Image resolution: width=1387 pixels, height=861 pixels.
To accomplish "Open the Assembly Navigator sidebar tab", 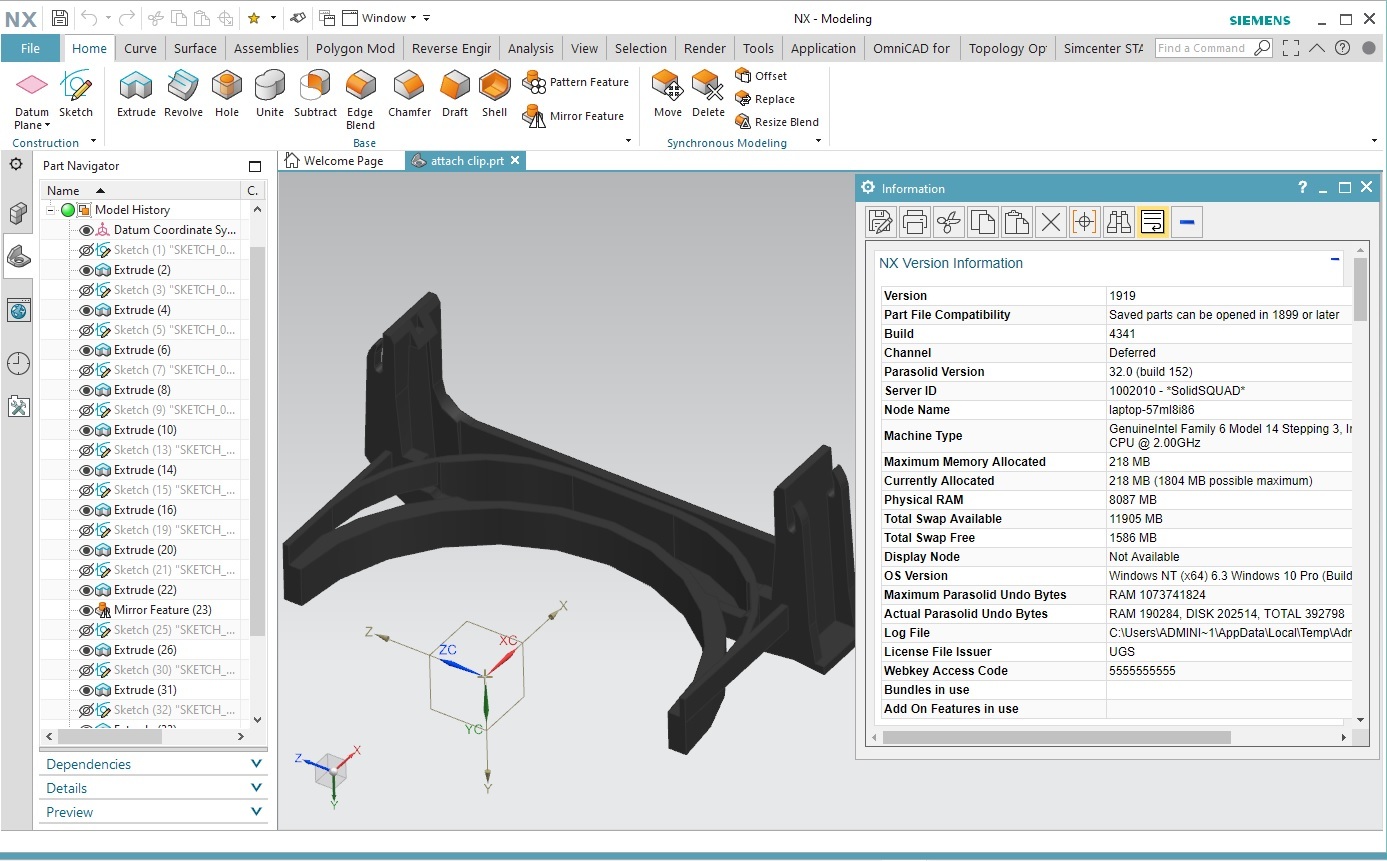I will pyautogui.click(x=18, y=213).
